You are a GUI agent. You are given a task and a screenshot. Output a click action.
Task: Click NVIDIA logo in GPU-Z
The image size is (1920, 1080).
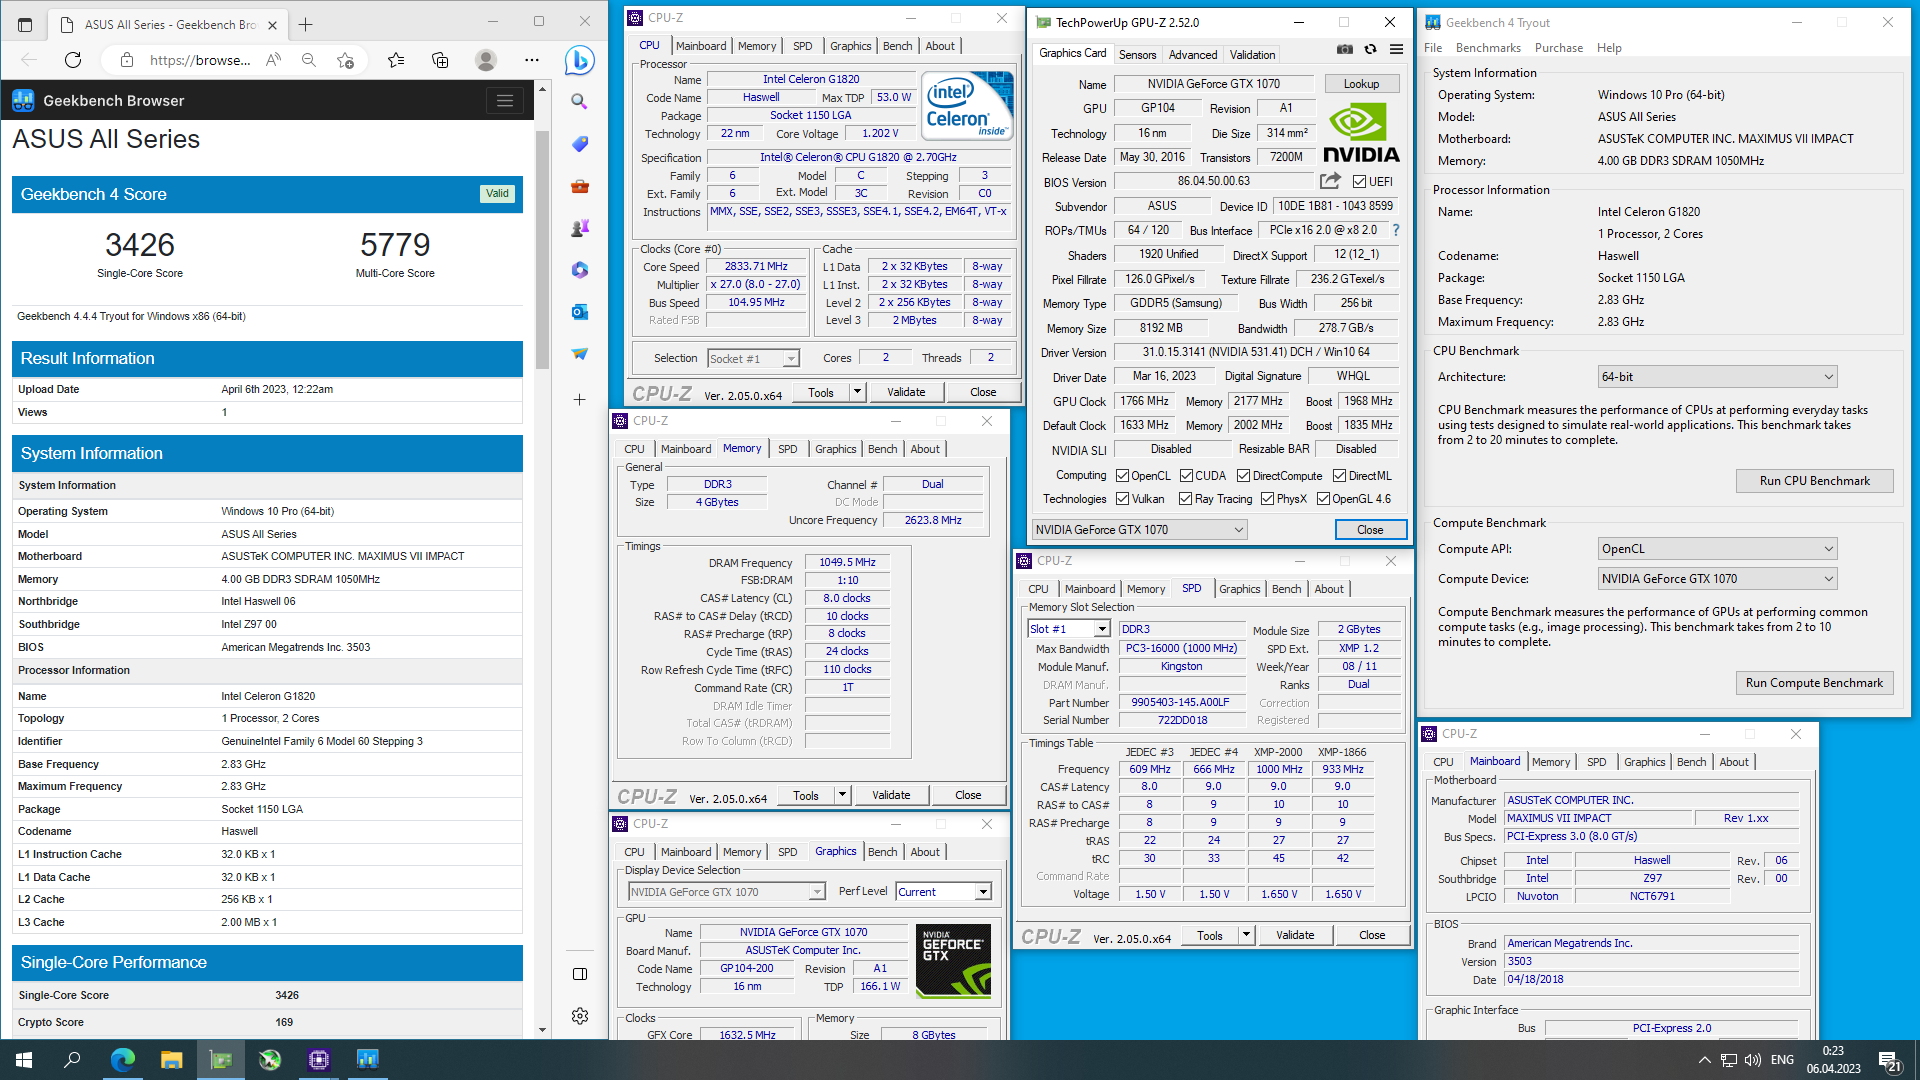pyautogui.click(x=1361, y=133)
